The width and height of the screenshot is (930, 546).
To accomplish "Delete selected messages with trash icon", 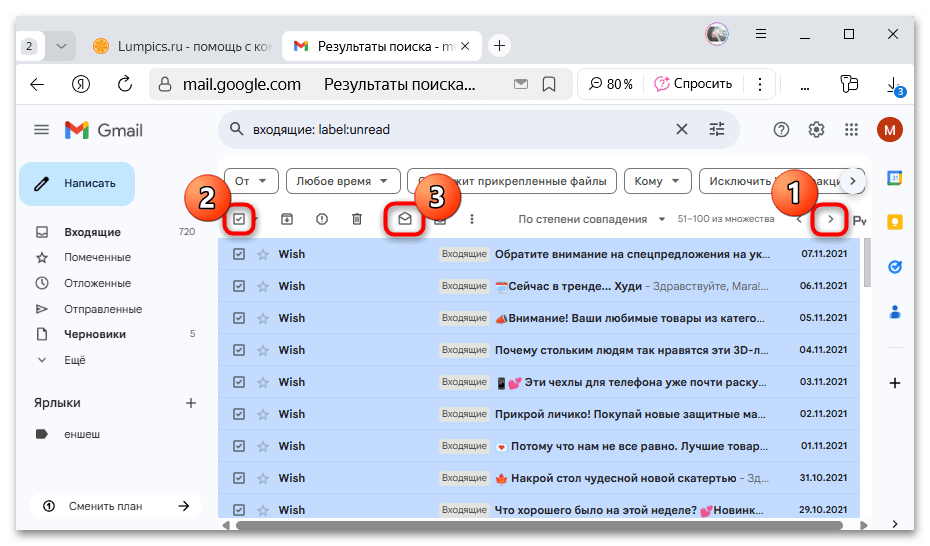I will click(357, 219).
